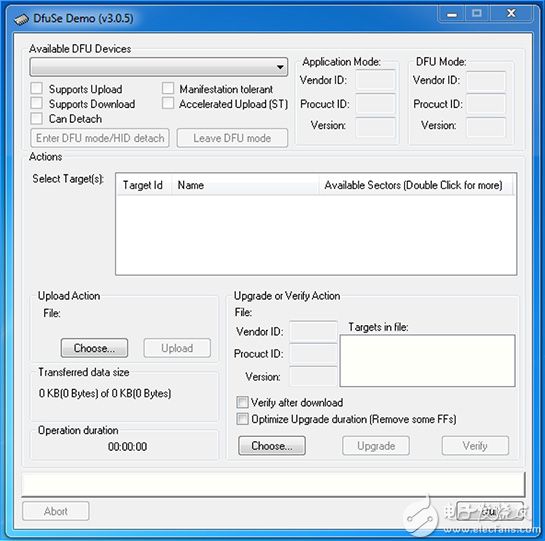The height and width of the screenshot is (541, 545).
Task: Click Enter DFU mode/HID detach button
Action: coord(100,138)
